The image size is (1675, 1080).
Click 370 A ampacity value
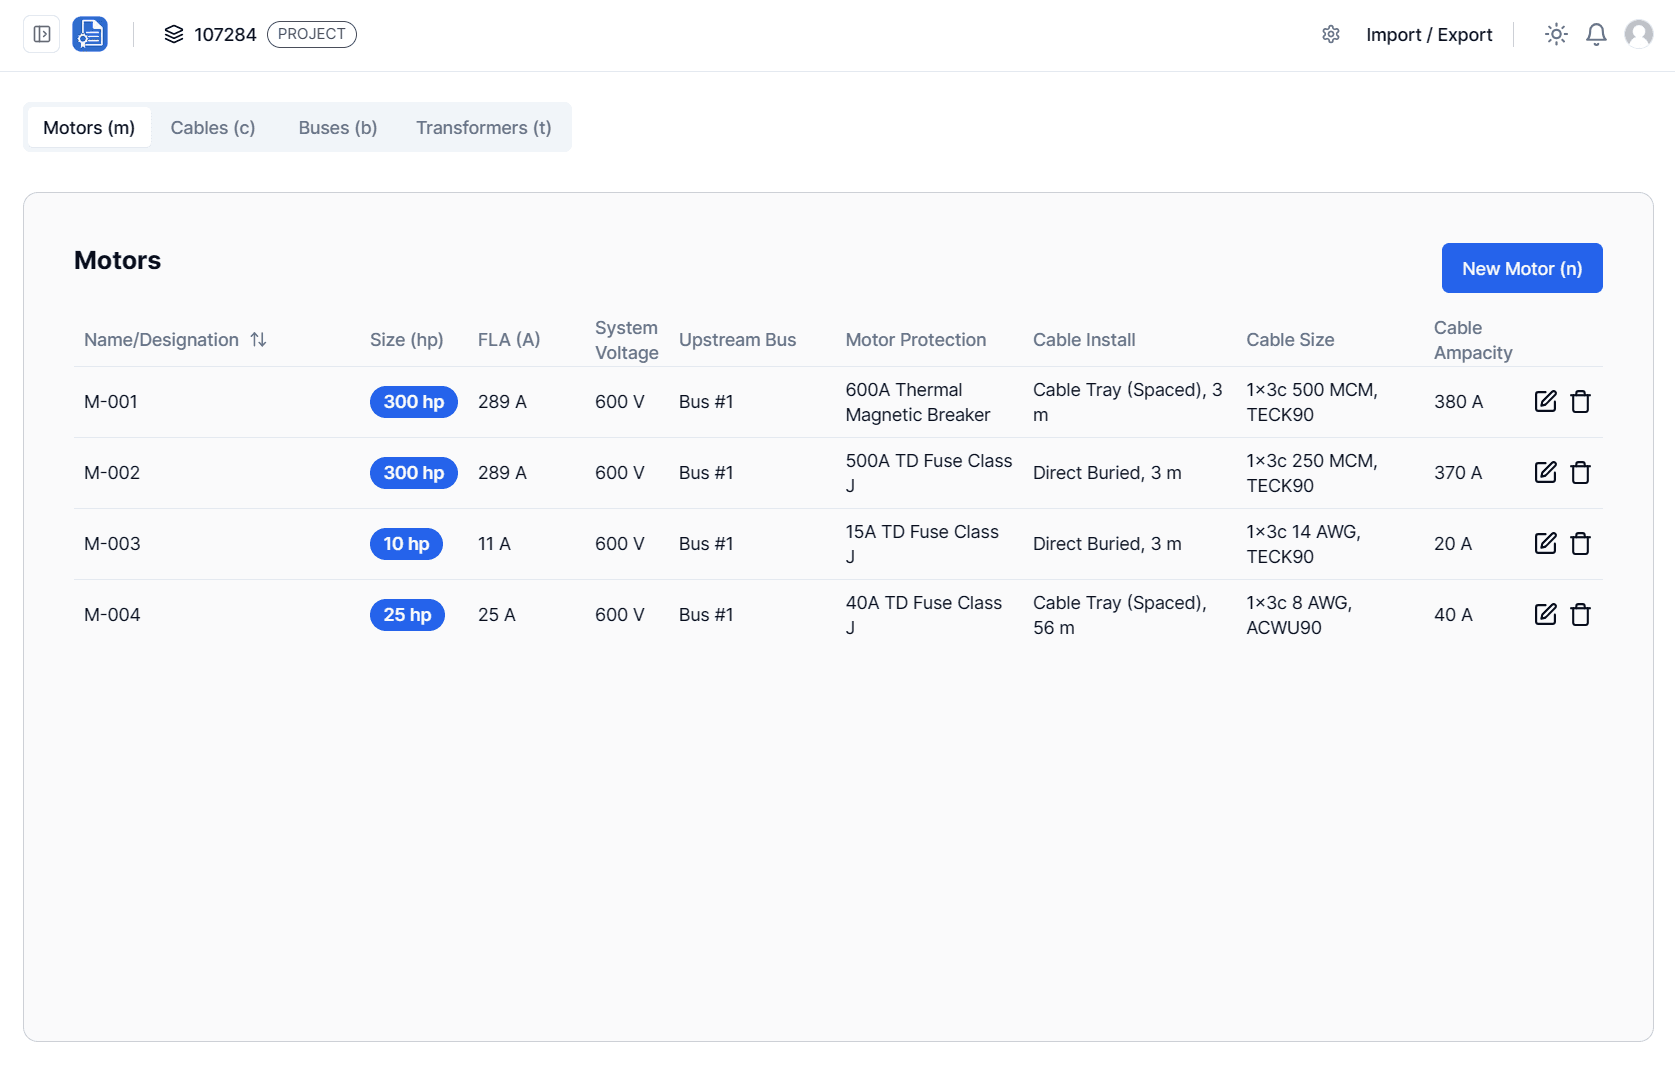[1458, 473]
